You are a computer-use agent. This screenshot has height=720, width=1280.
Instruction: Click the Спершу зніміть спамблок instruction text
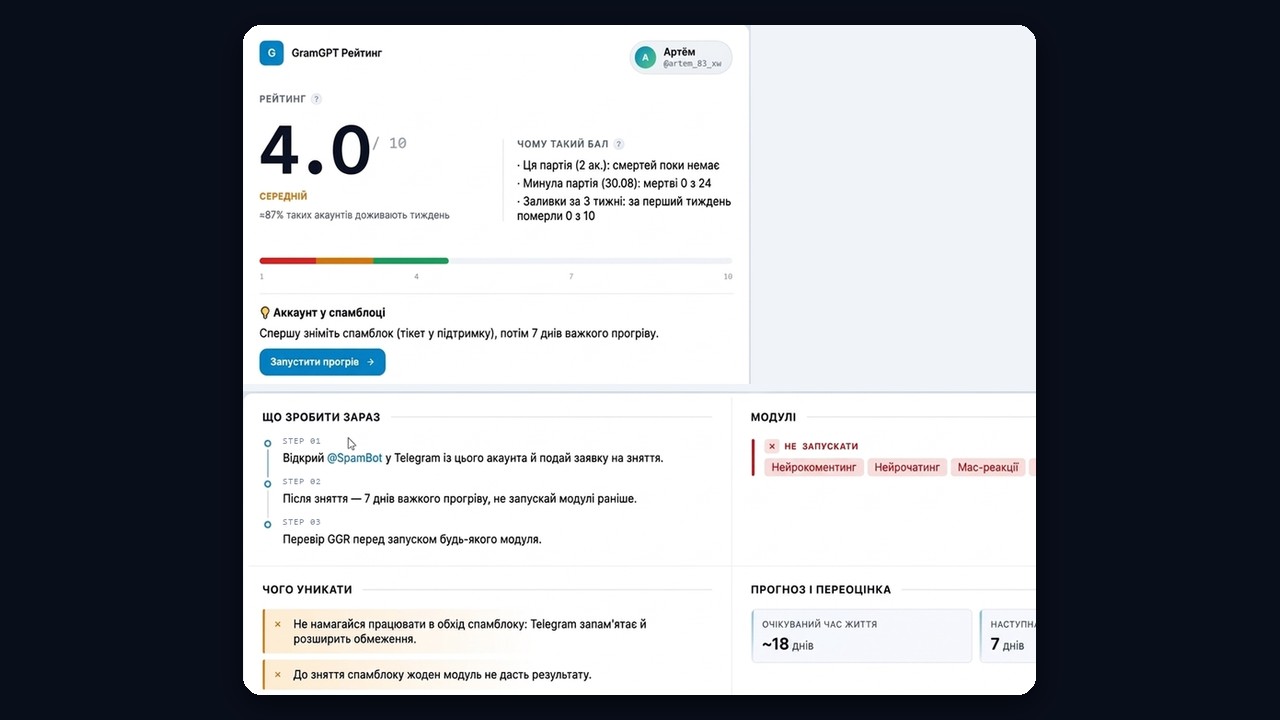[459, 334]
